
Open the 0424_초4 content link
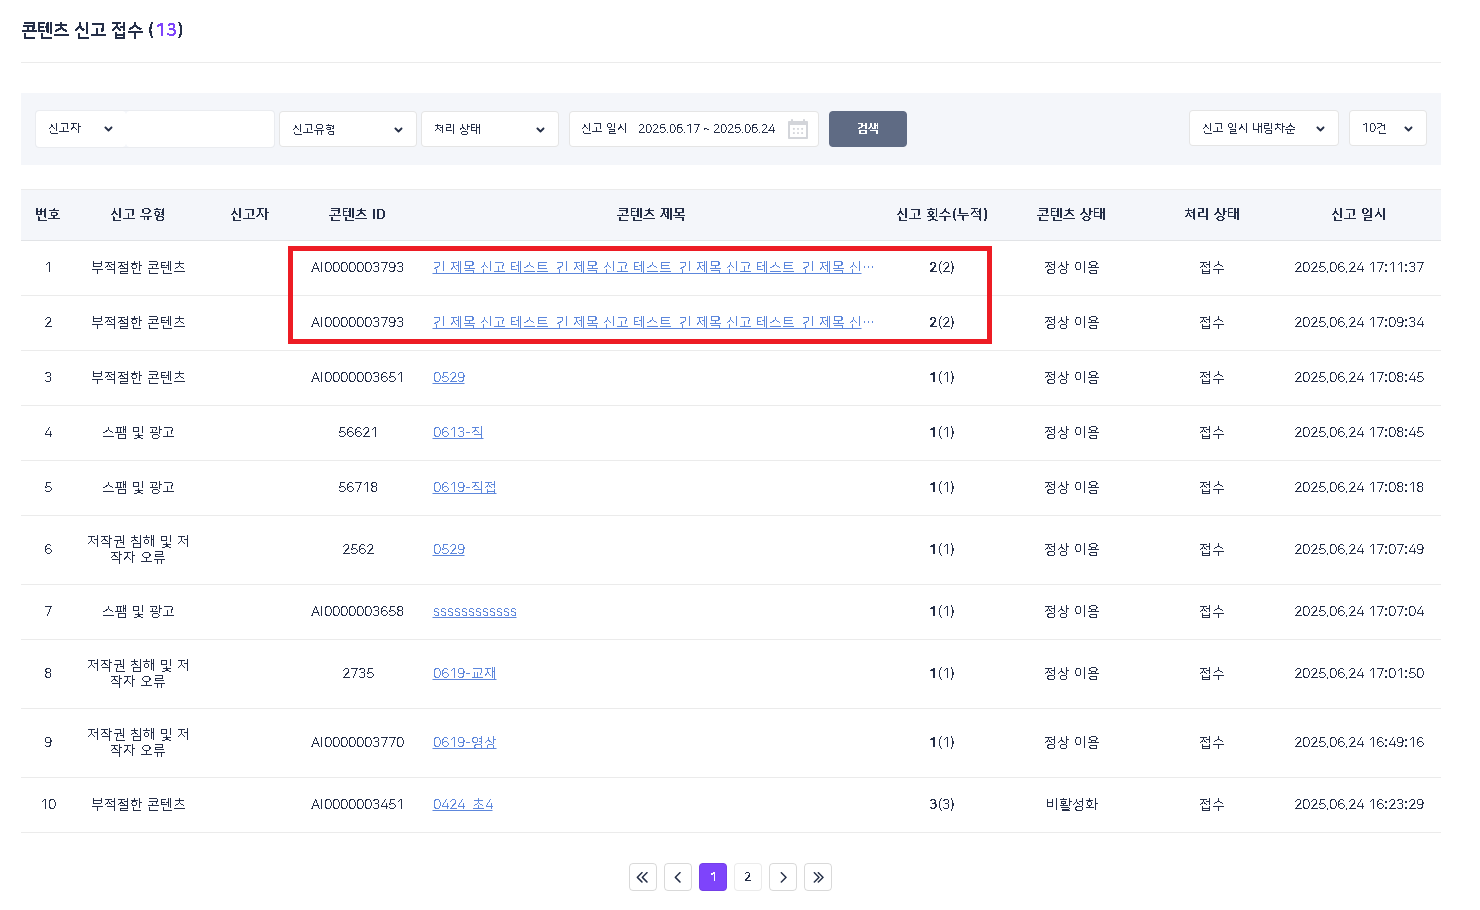pos(462,804)
